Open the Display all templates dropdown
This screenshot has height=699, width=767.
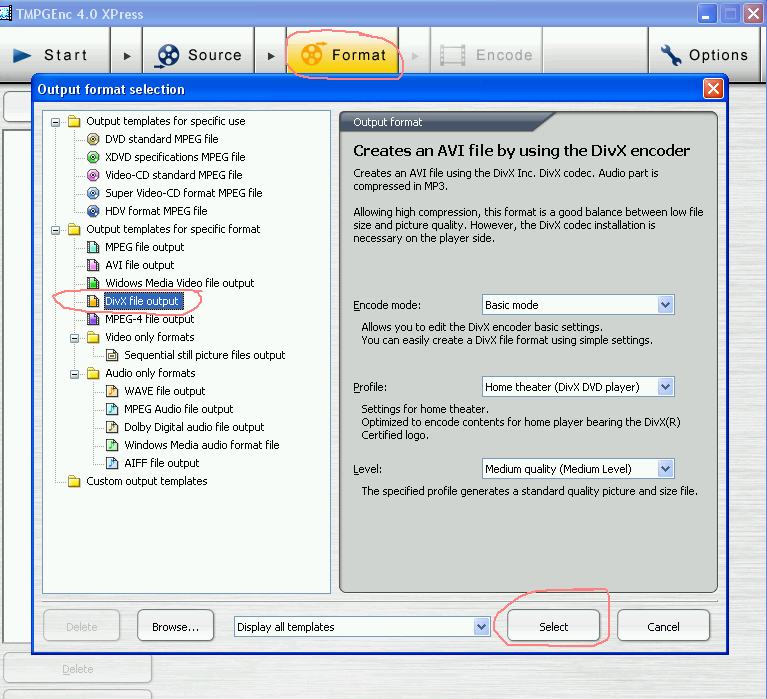[x=362, y=627]
